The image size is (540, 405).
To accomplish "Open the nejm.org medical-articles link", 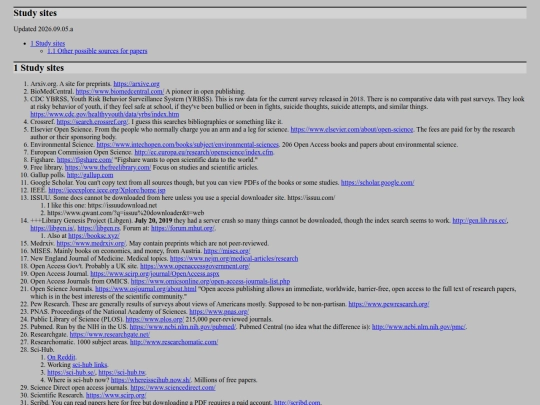I will pyautogui.click(x=234, y=258).
